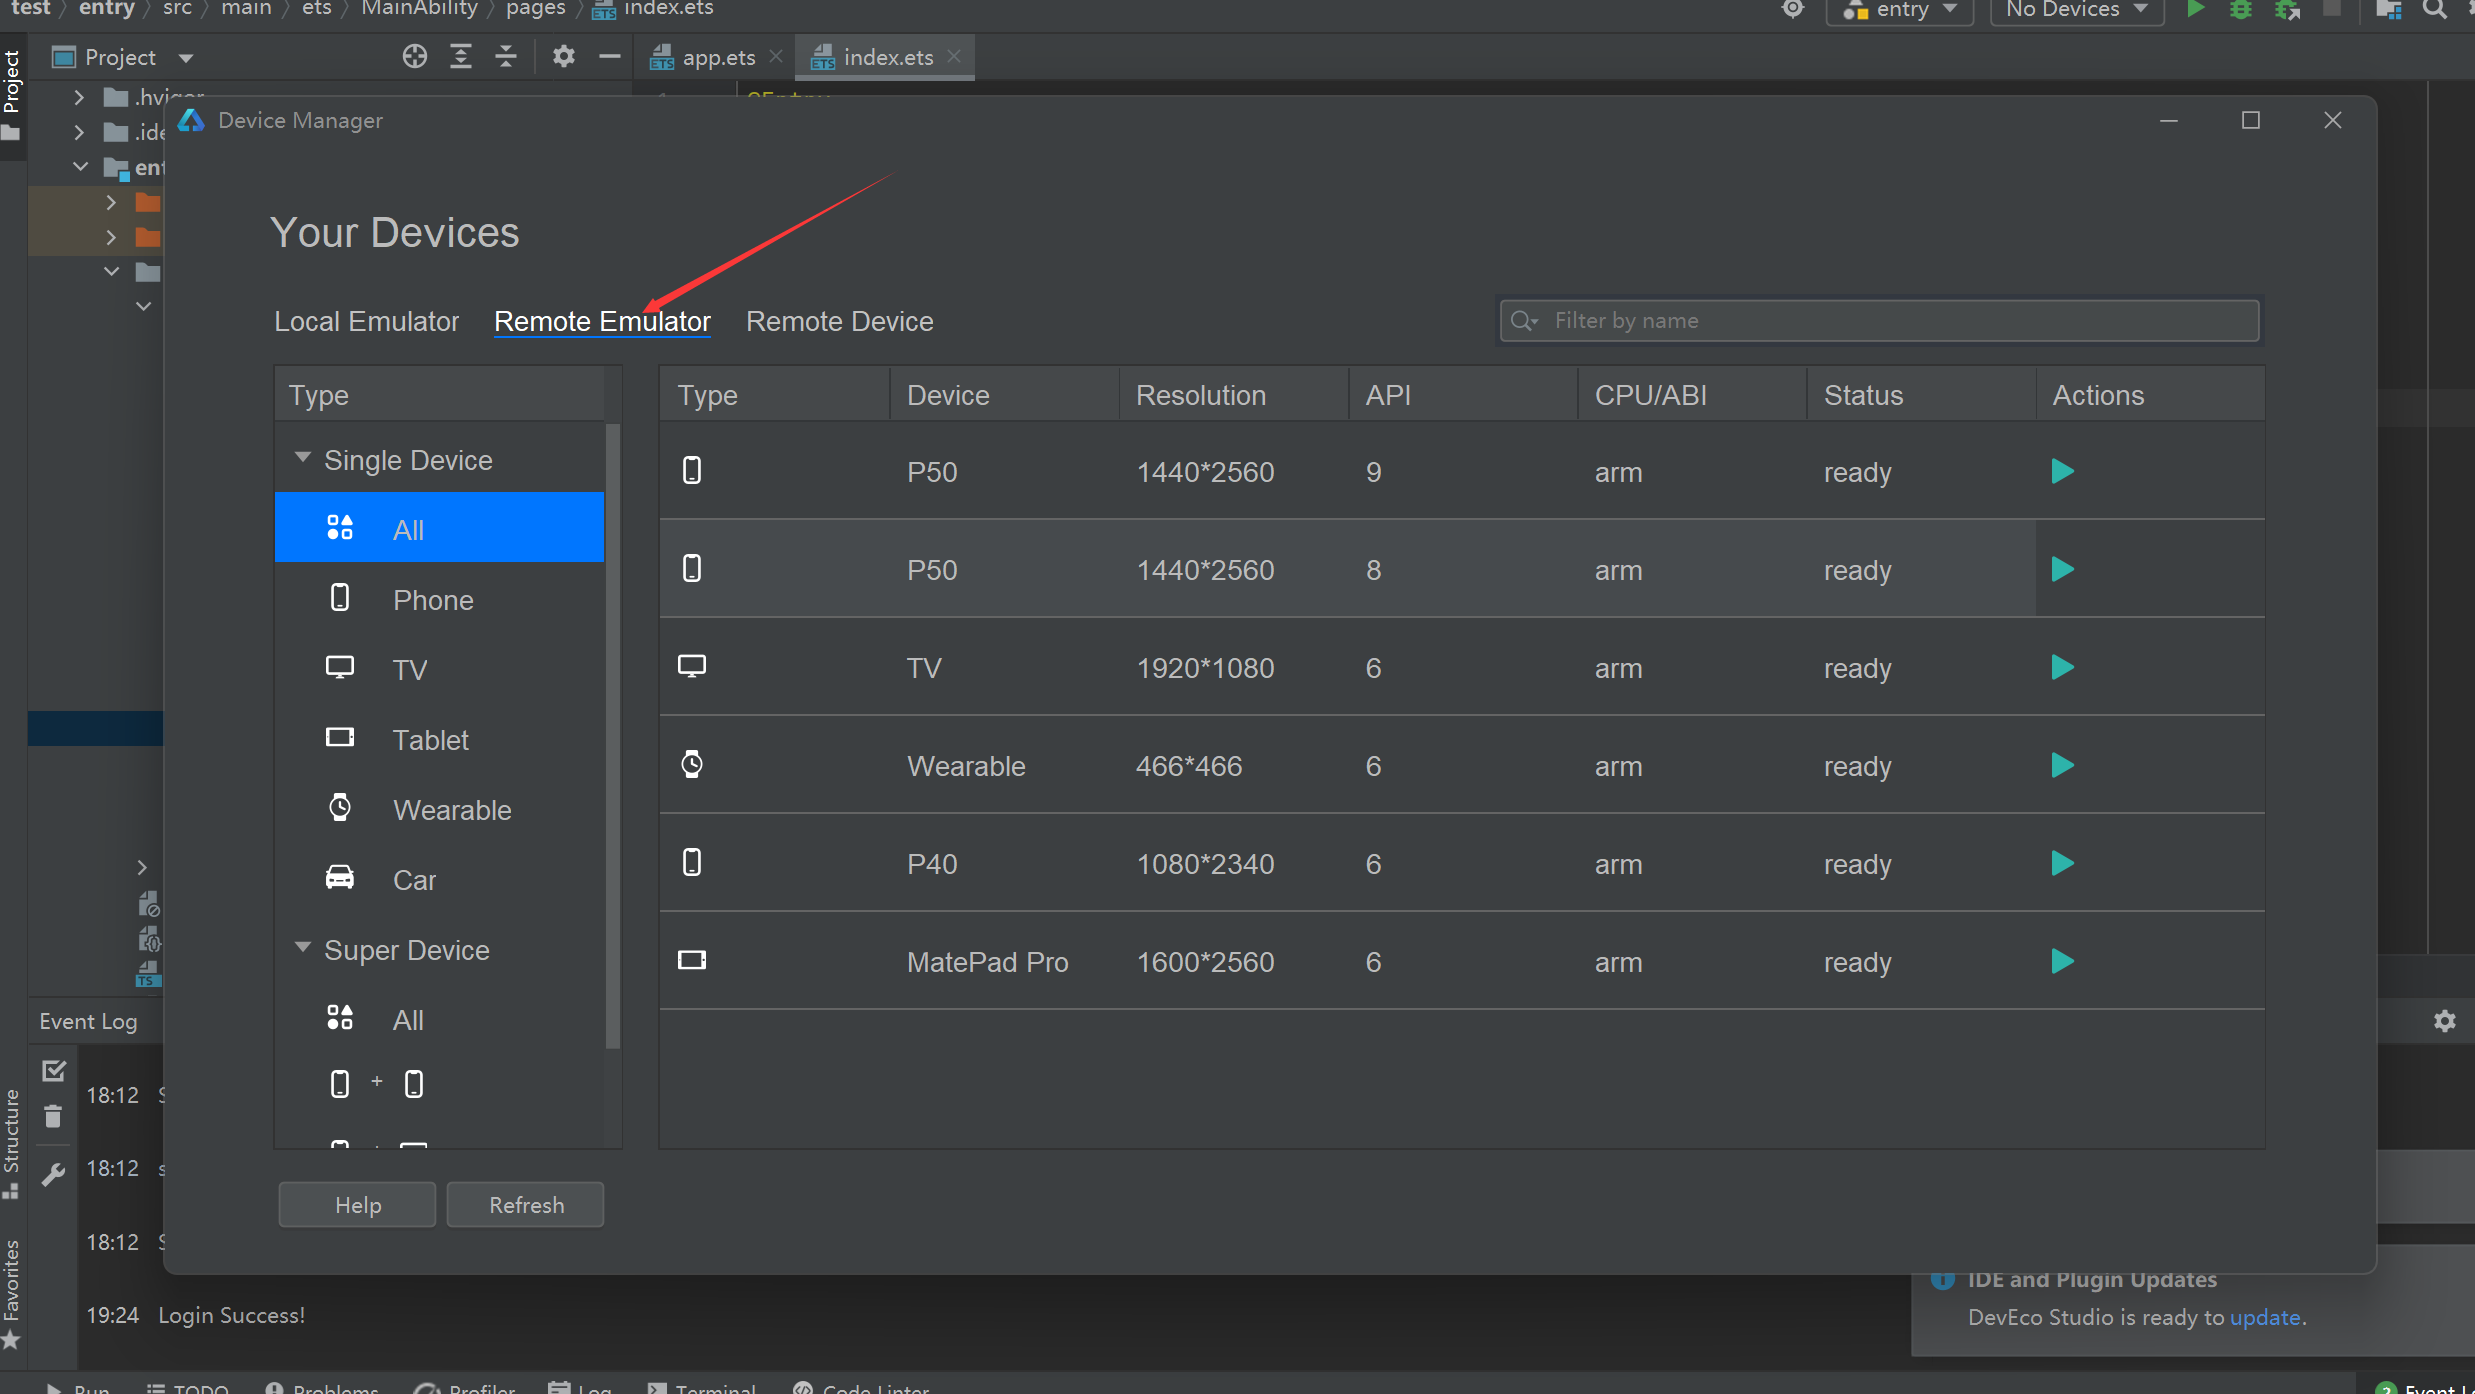This screenshot has height=1394, width=2475.
Task: Open the entry module dropdown
Action: tap(1899, 10)
